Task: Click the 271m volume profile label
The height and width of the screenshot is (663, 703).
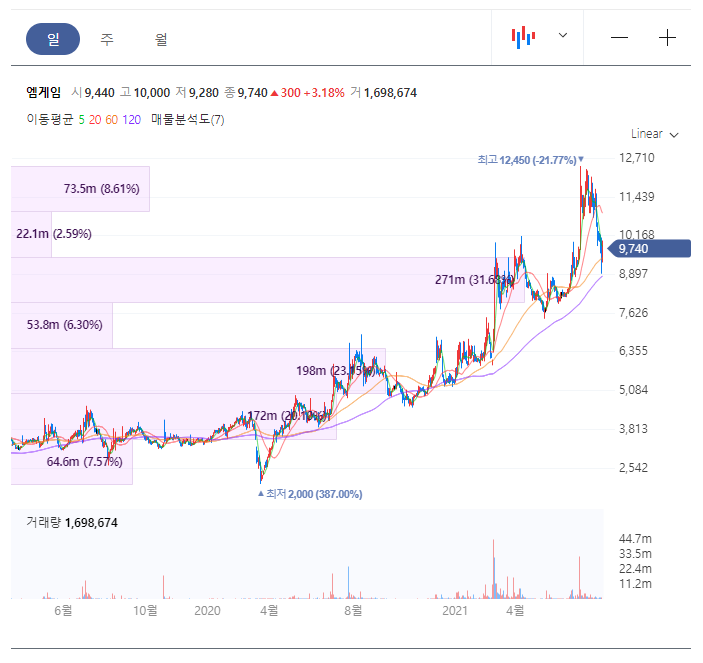Action: (x=473, y=280)
